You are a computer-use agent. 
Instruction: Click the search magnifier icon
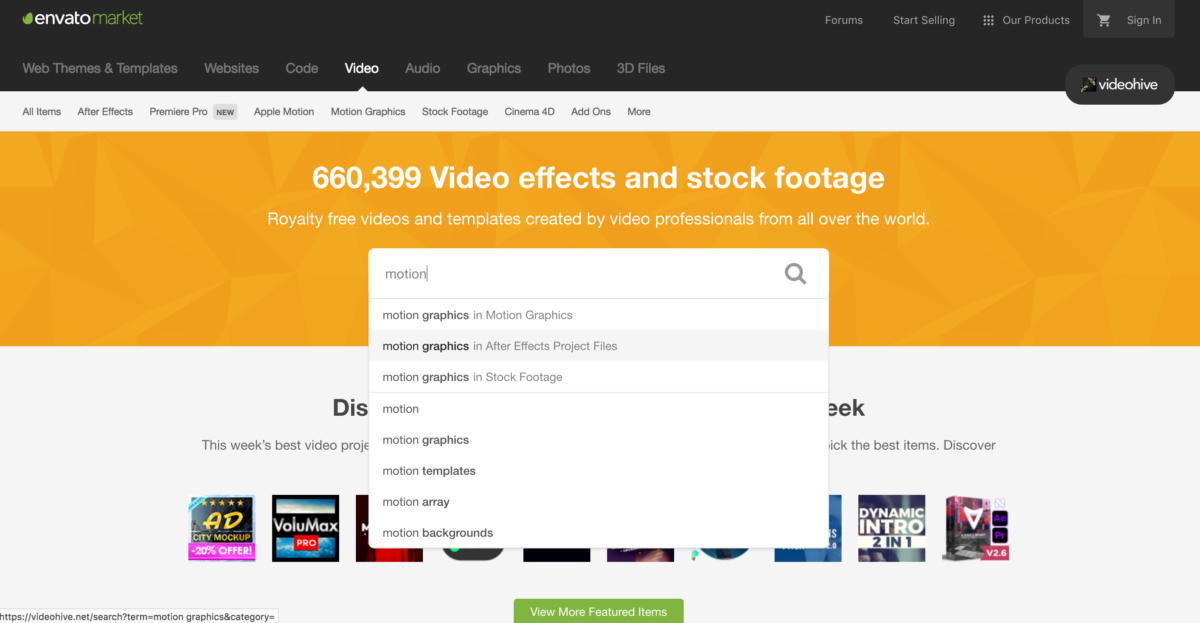(x=795, y=274)
